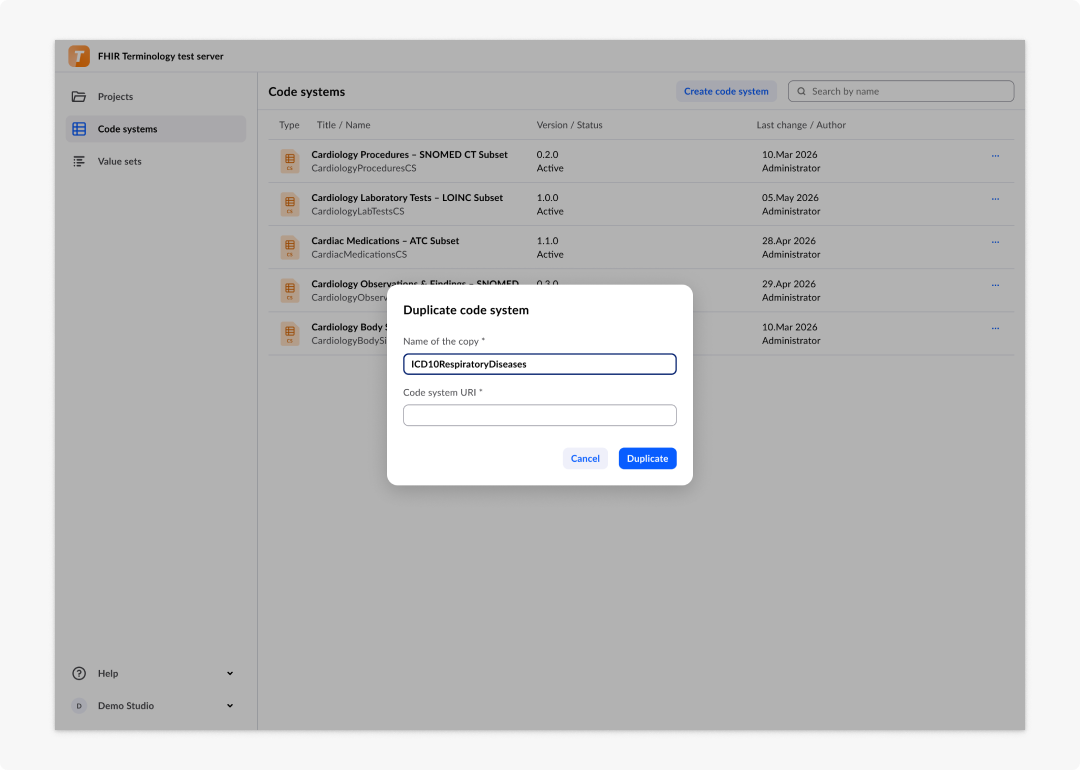
Task: Expand the Demo Studio account chevron
Action: (x=230, y=705)
